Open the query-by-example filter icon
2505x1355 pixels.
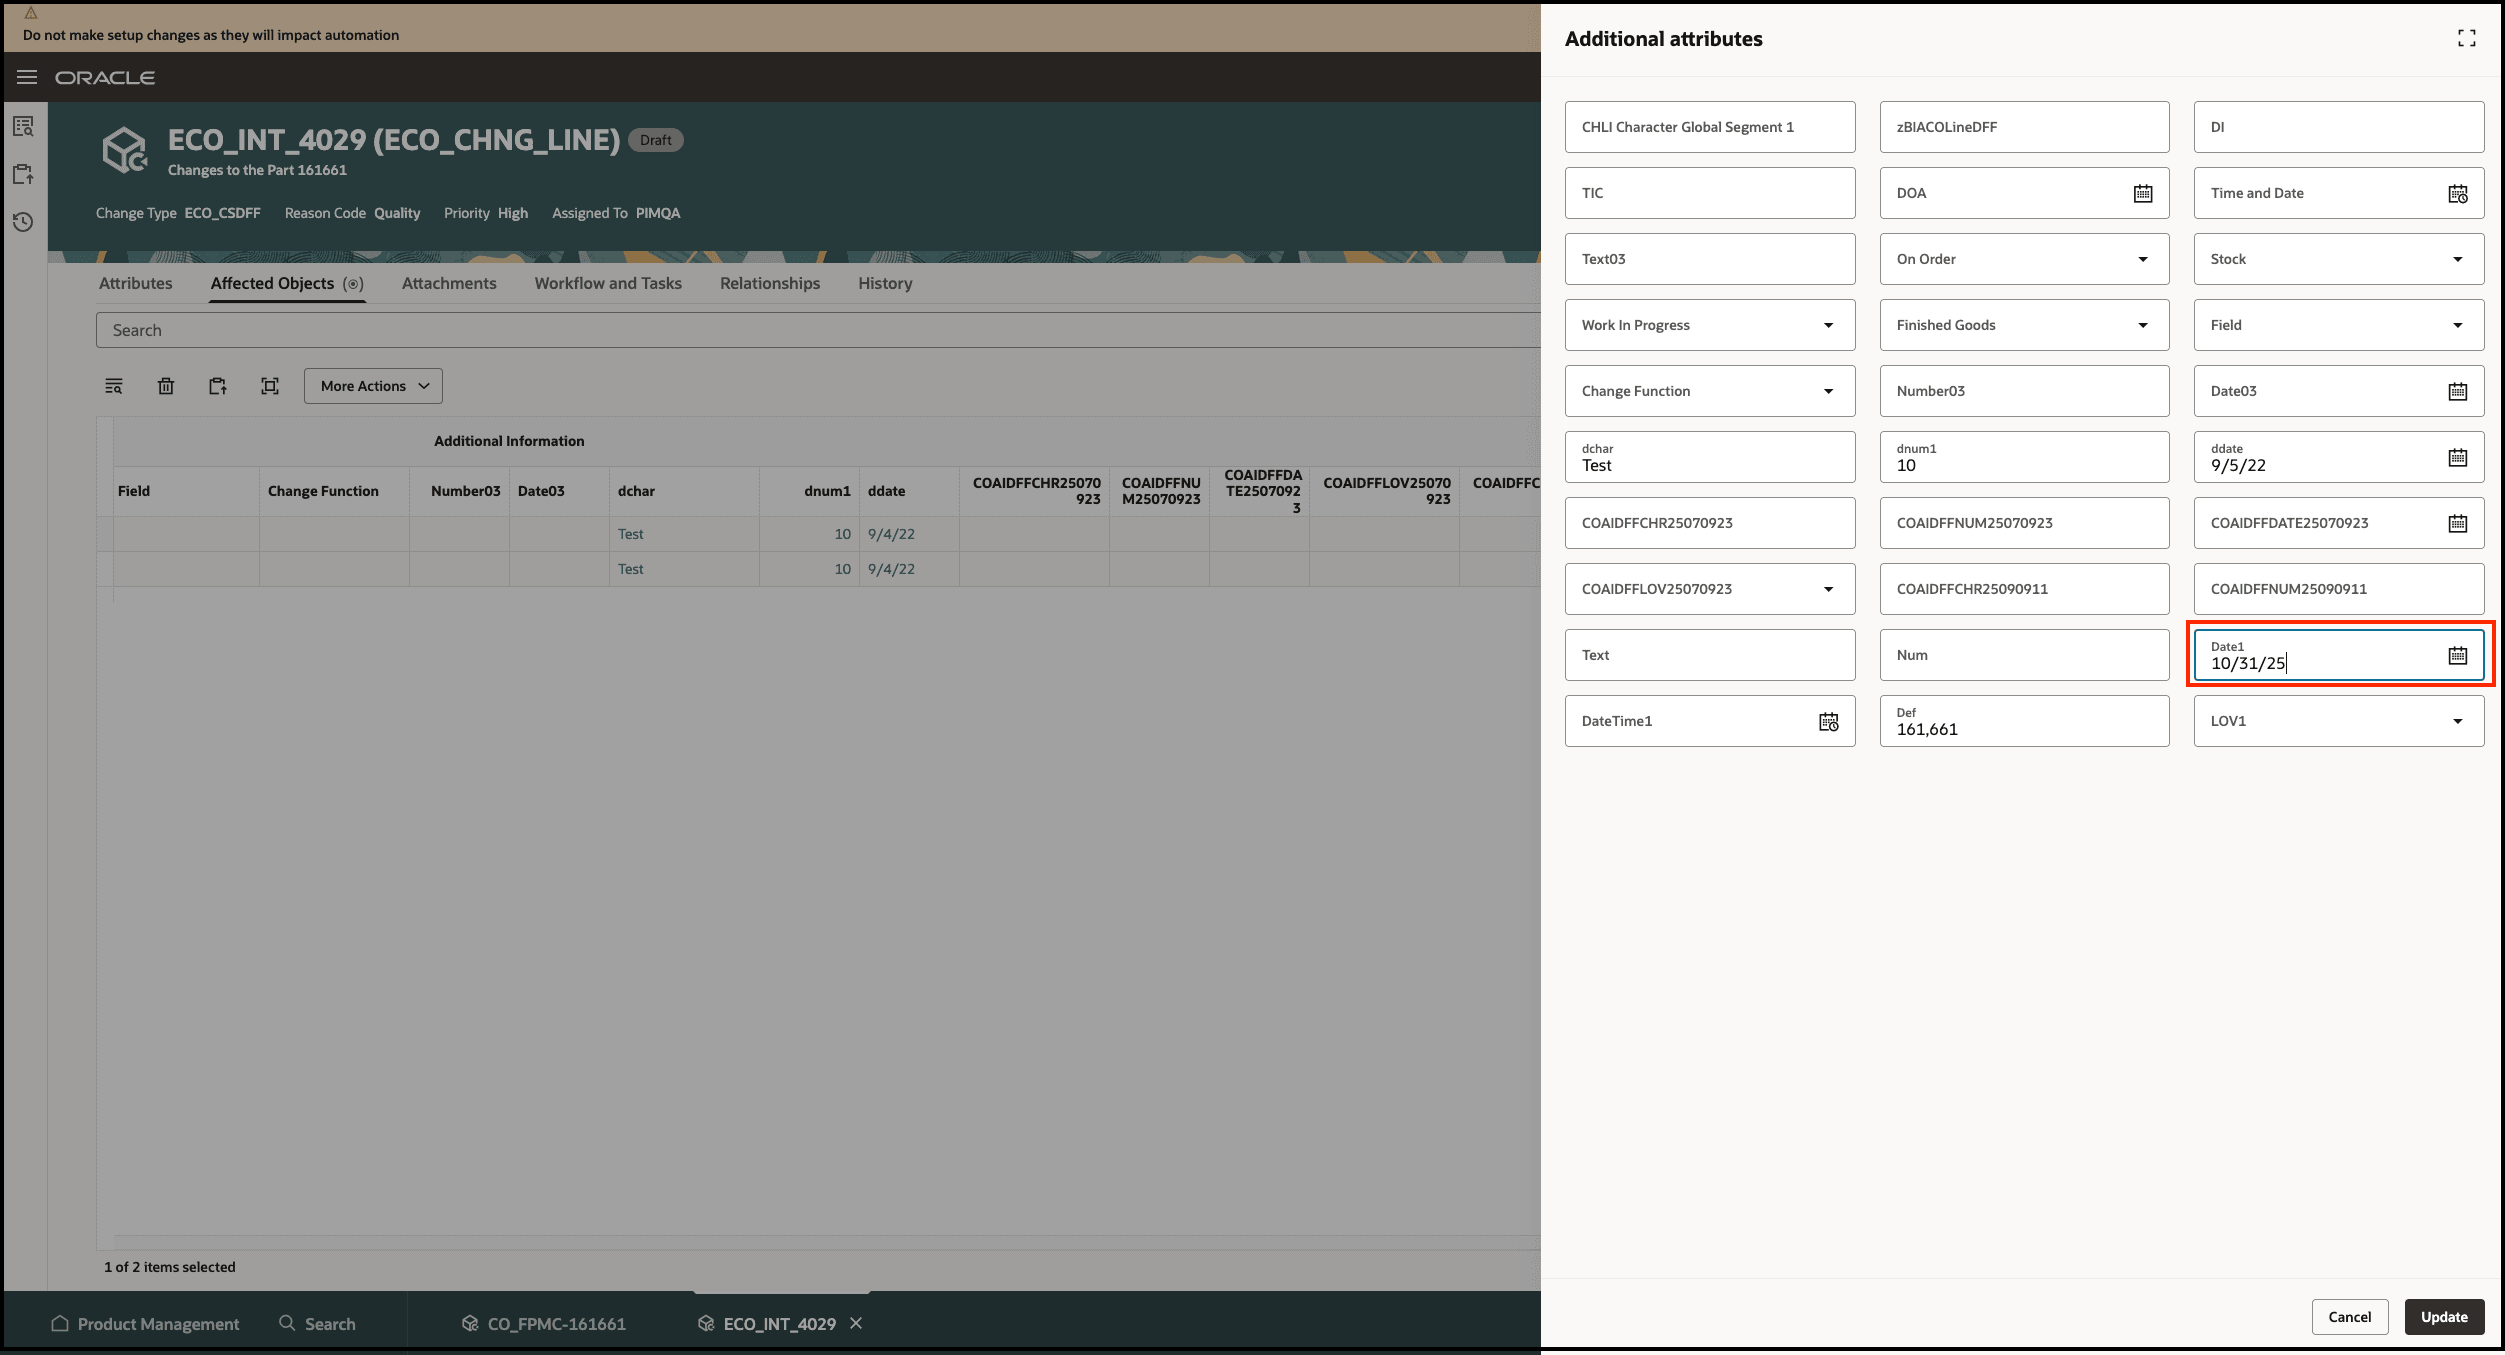click(x=114, y=386)
